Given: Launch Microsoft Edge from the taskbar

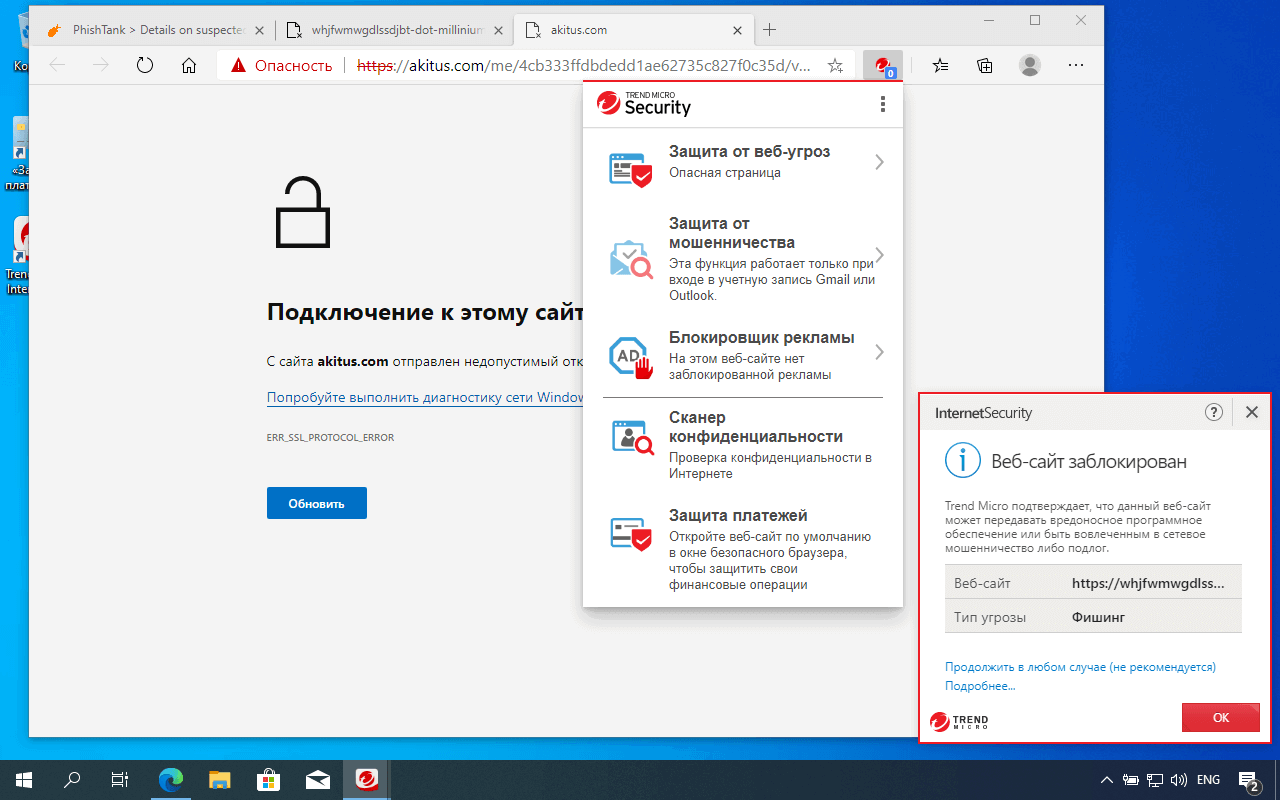Looking at the screenshot, I should click(x=172, y=780).
